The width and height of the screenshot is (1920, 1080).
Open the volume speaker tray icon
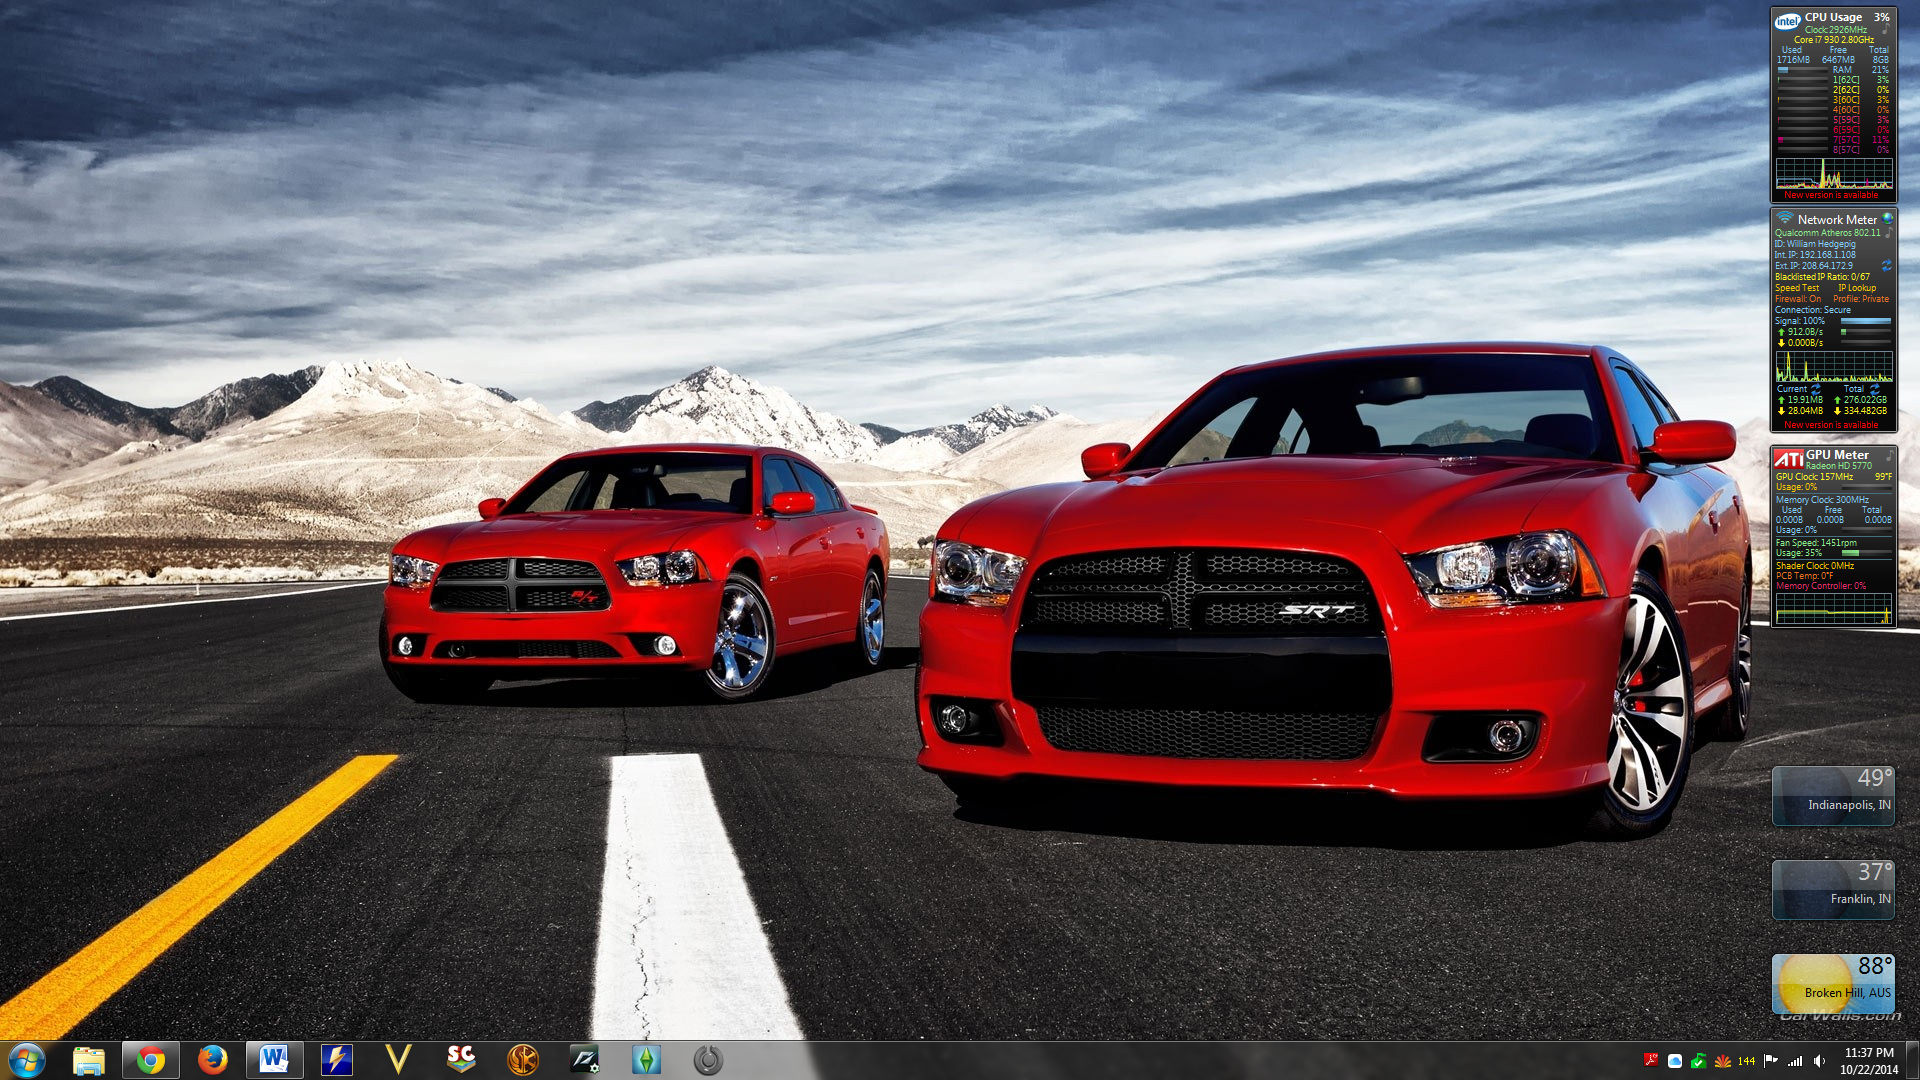click(1819, 1061)
